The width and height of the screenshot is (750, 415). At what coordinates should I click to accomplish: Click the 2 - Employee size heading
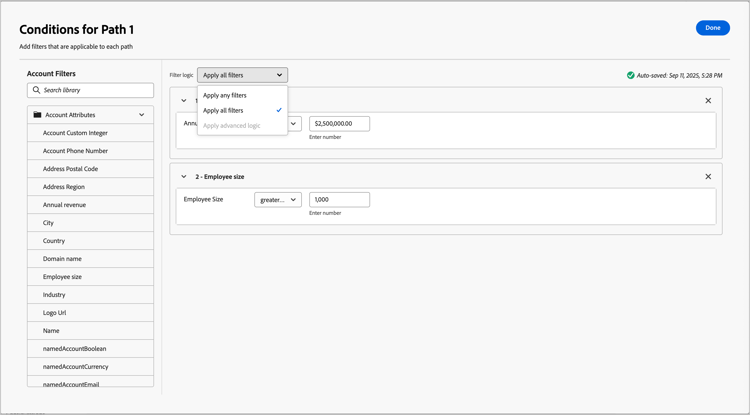[220, 177]
